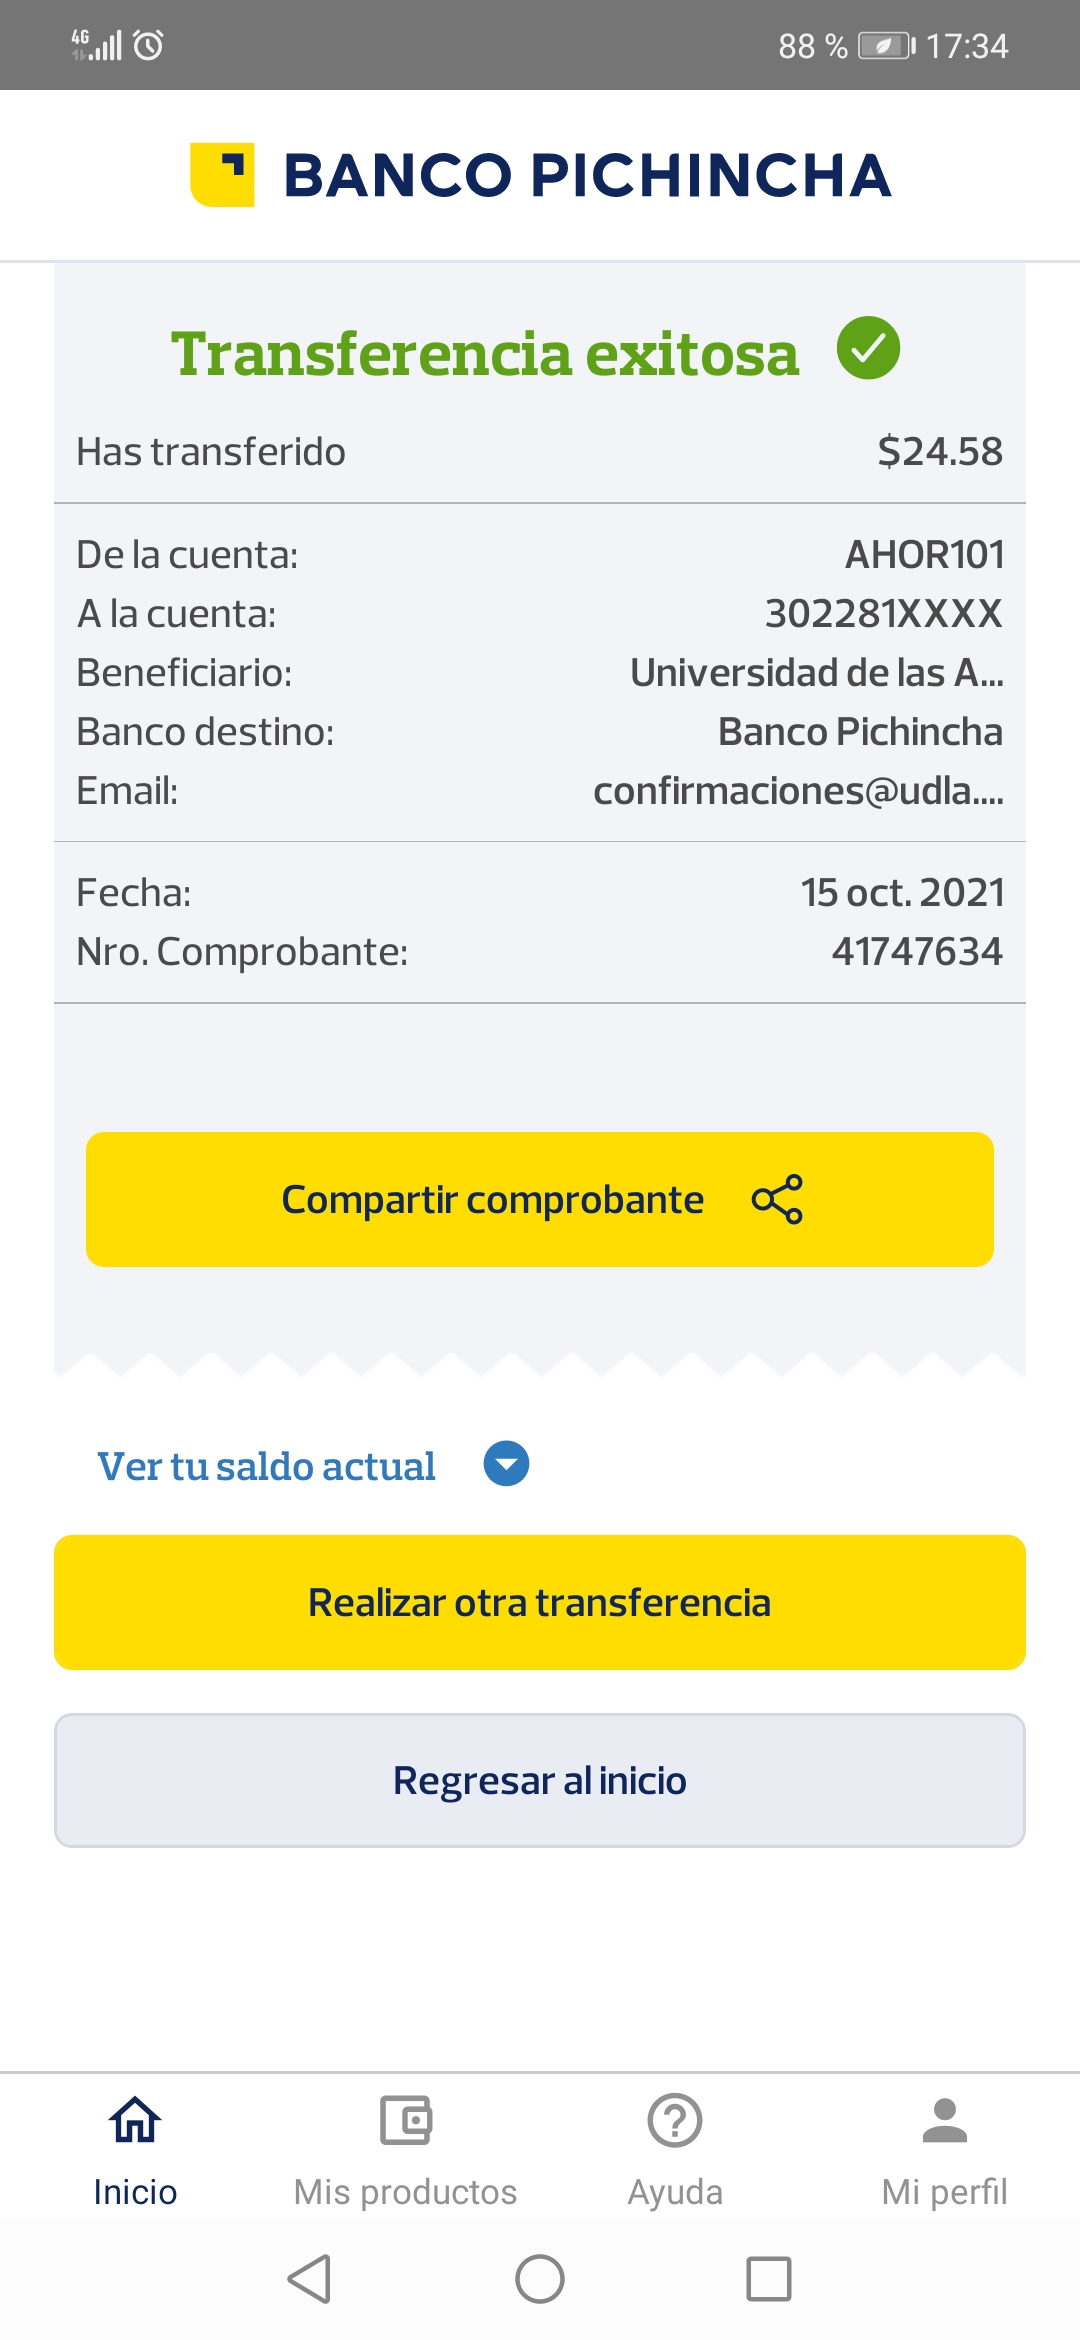Click Regresar al inicio button
This screenshot has width=1080, height=2340.
540,1780
